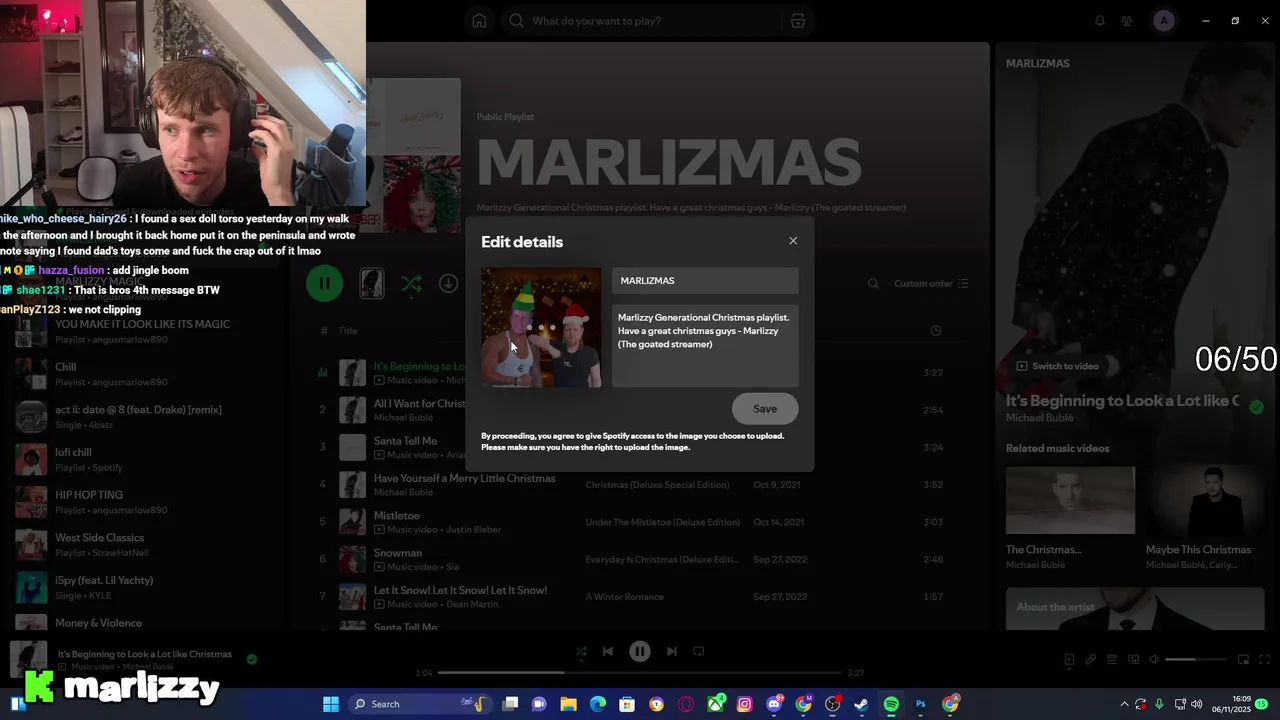The height and width of the screenshot is (720, 1280).
Task: Open the Browse icon in search bar
Action: pyautogui.click(x=797, y=21)
